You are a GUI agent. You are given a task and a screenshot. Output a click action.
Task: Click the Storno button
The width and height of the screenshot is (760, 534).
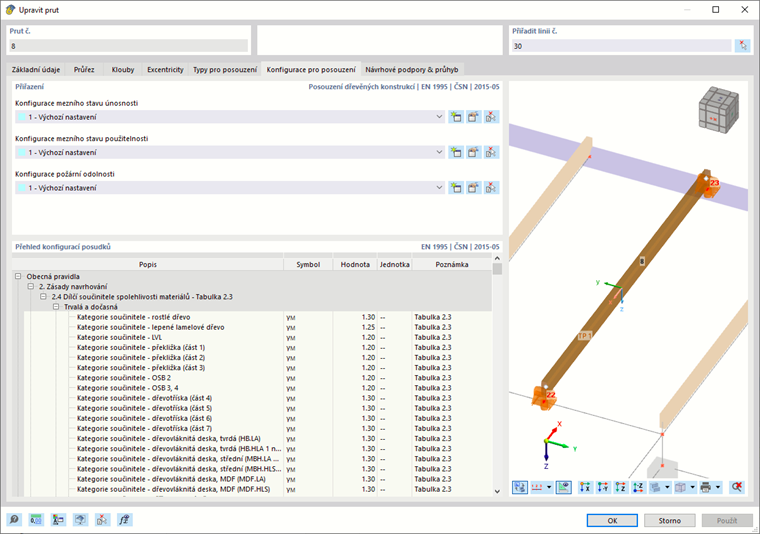[669, 520]
